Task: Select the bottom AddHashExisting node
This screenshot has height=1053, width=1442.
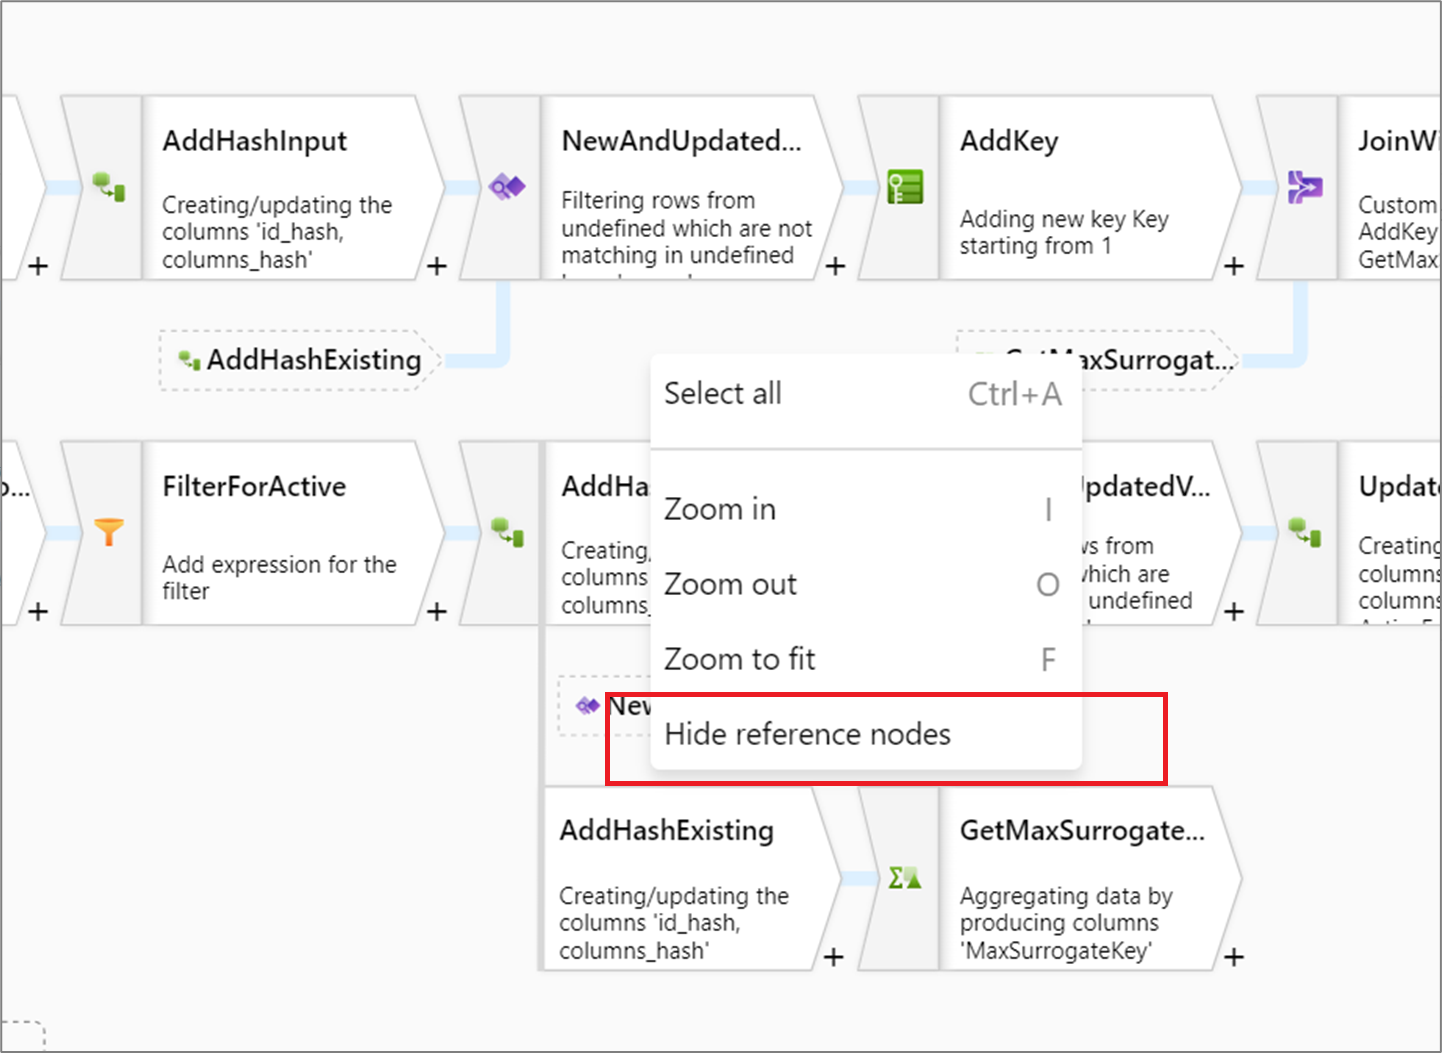Action: click(x=690, y=878)
